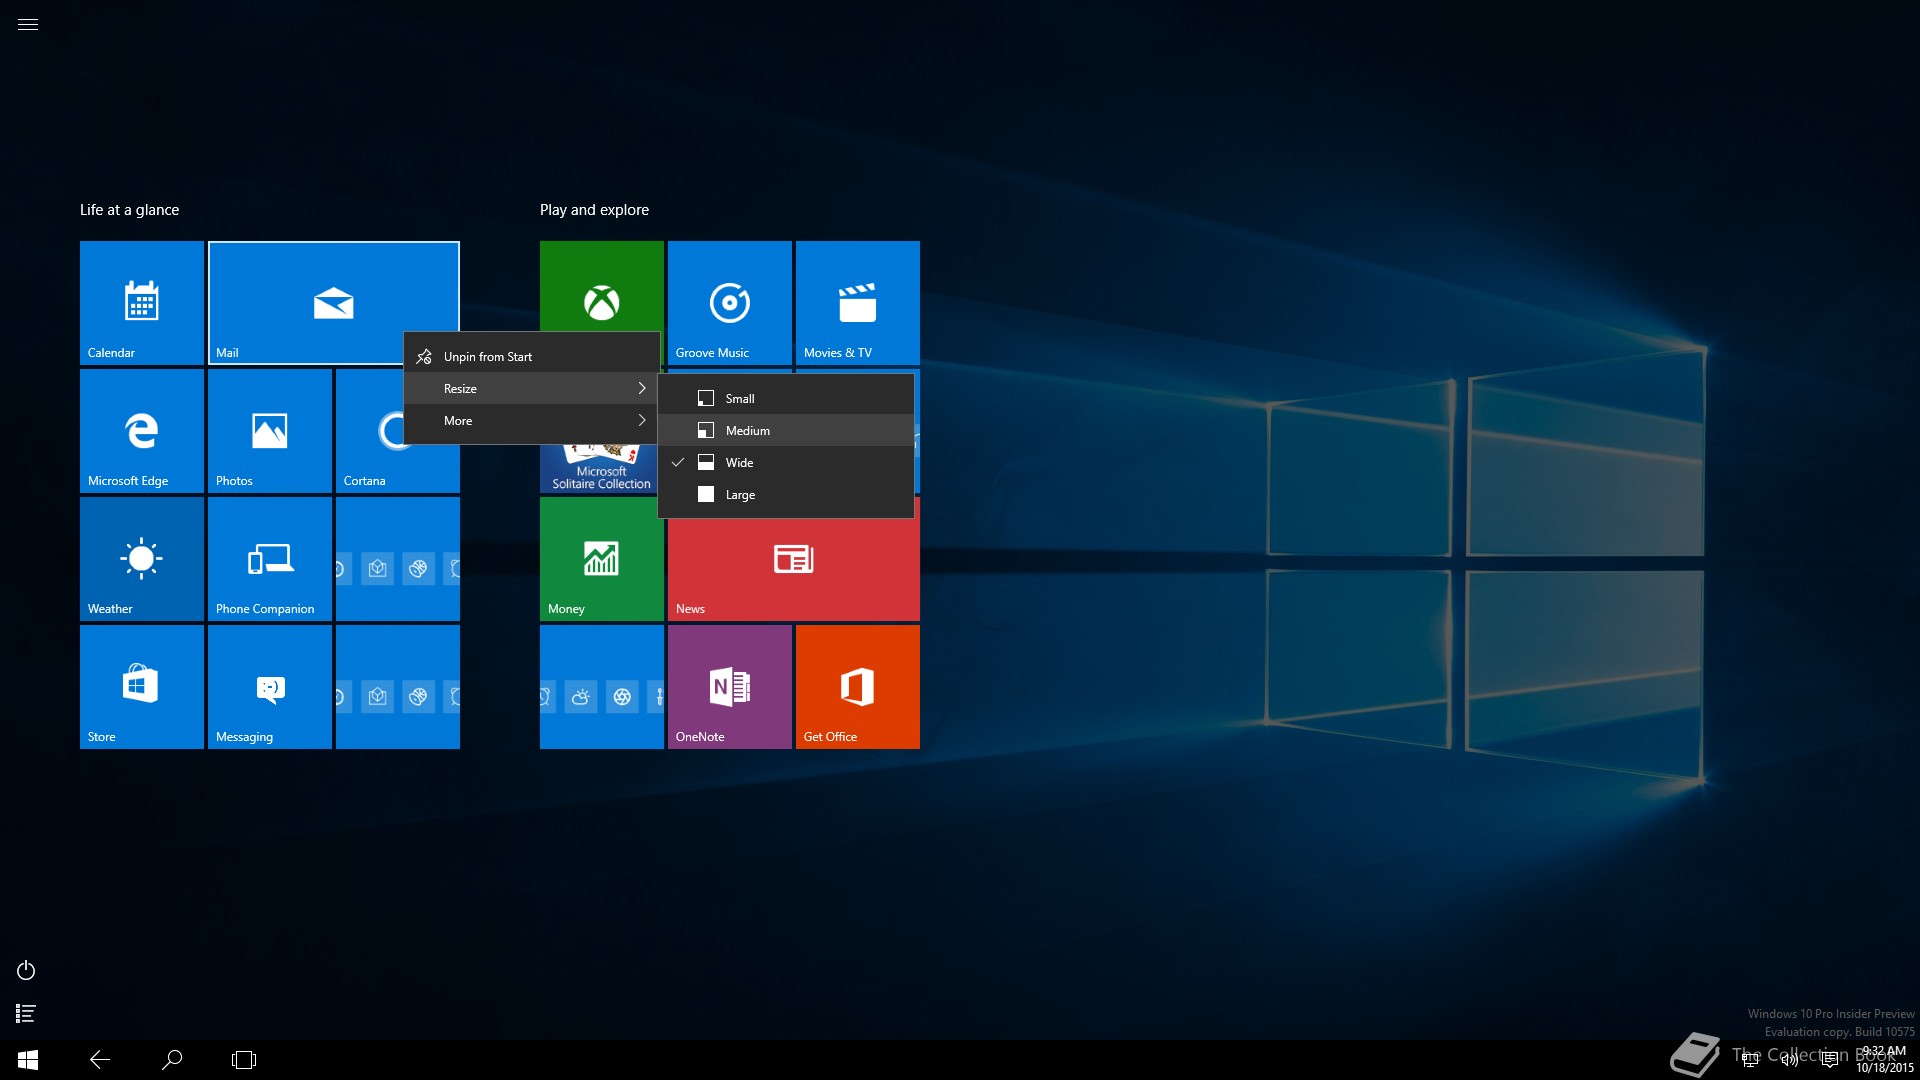This screenshot has width=1920, height=1080.
Task: Open the Weather tile
Action: click(x=142, y=559)
